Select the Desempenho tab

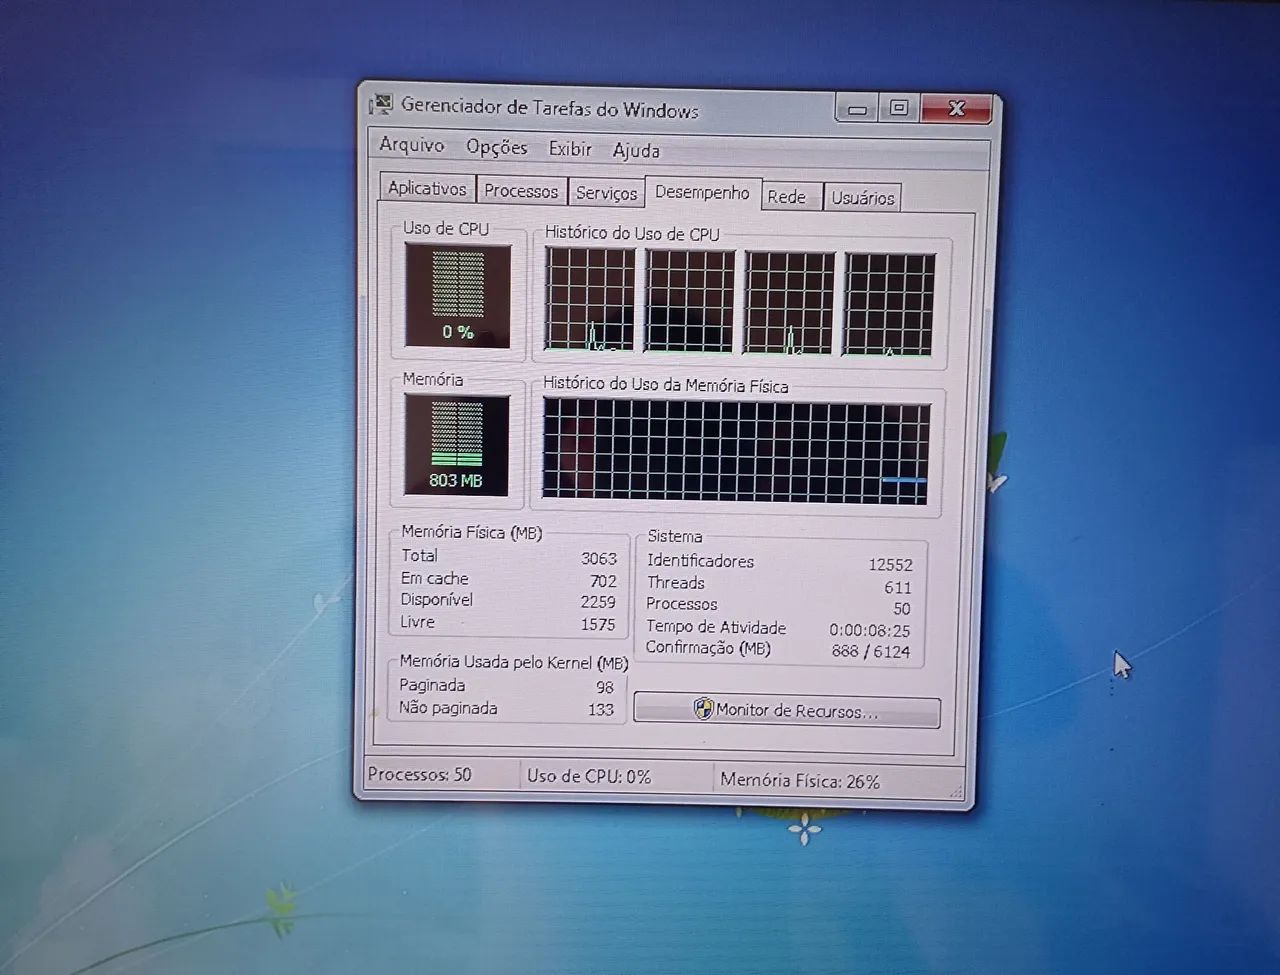tap(702, 192)
